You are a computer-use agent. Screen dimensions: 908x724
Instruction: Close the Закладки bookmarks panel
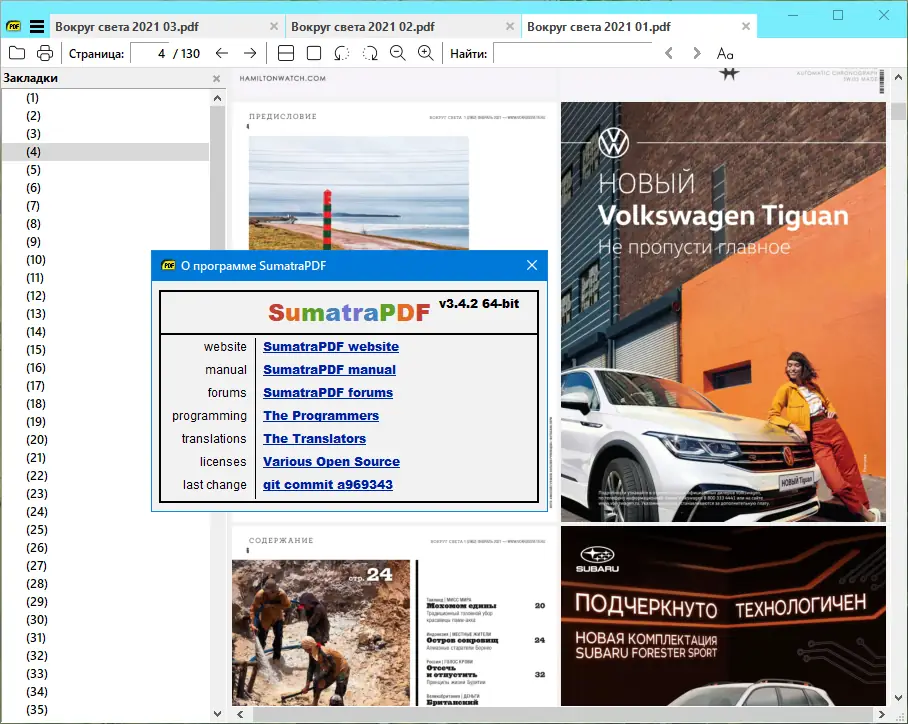pos(216,78)
